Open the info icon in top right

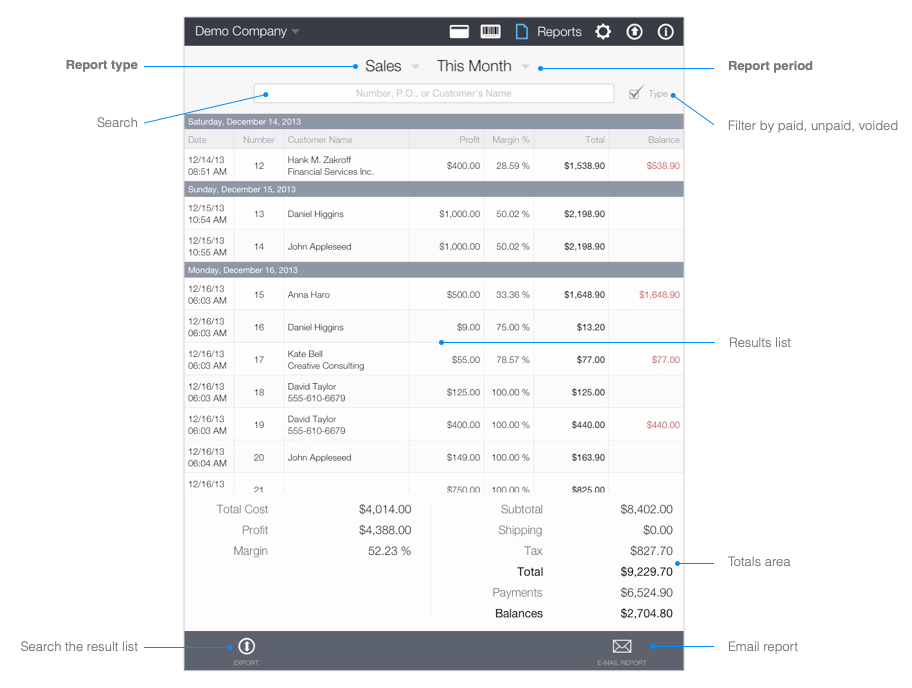[x=665, y=31]
